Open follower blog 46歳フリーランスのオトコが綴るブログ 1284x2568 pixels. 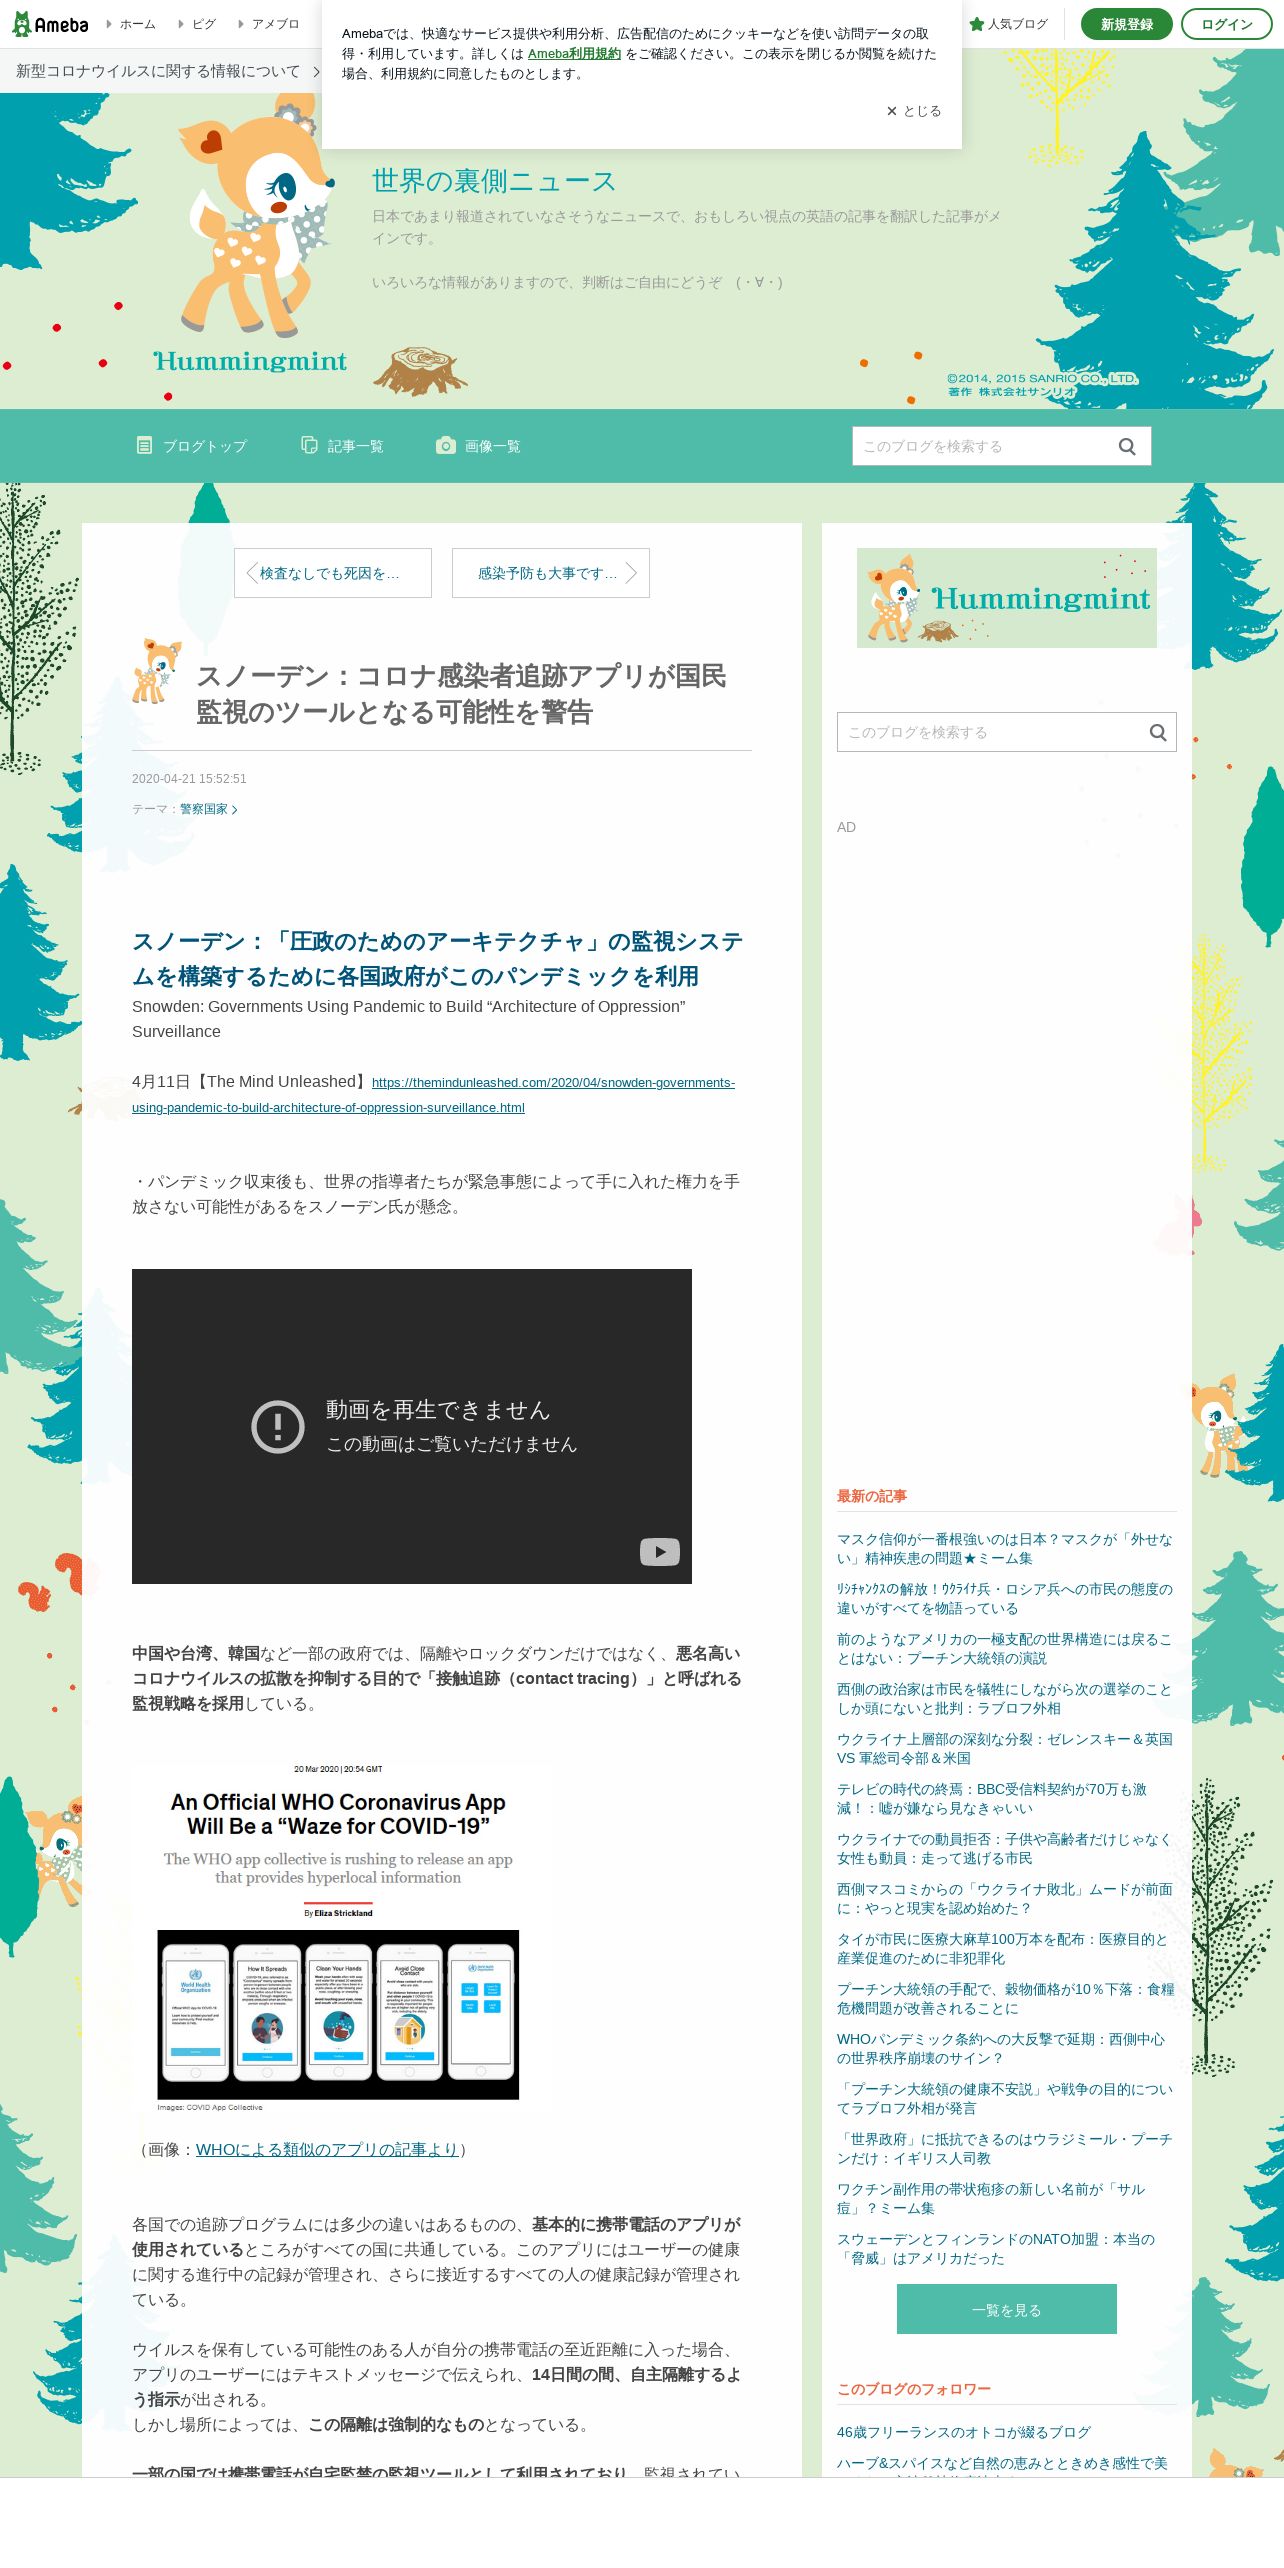[964, 2432]
